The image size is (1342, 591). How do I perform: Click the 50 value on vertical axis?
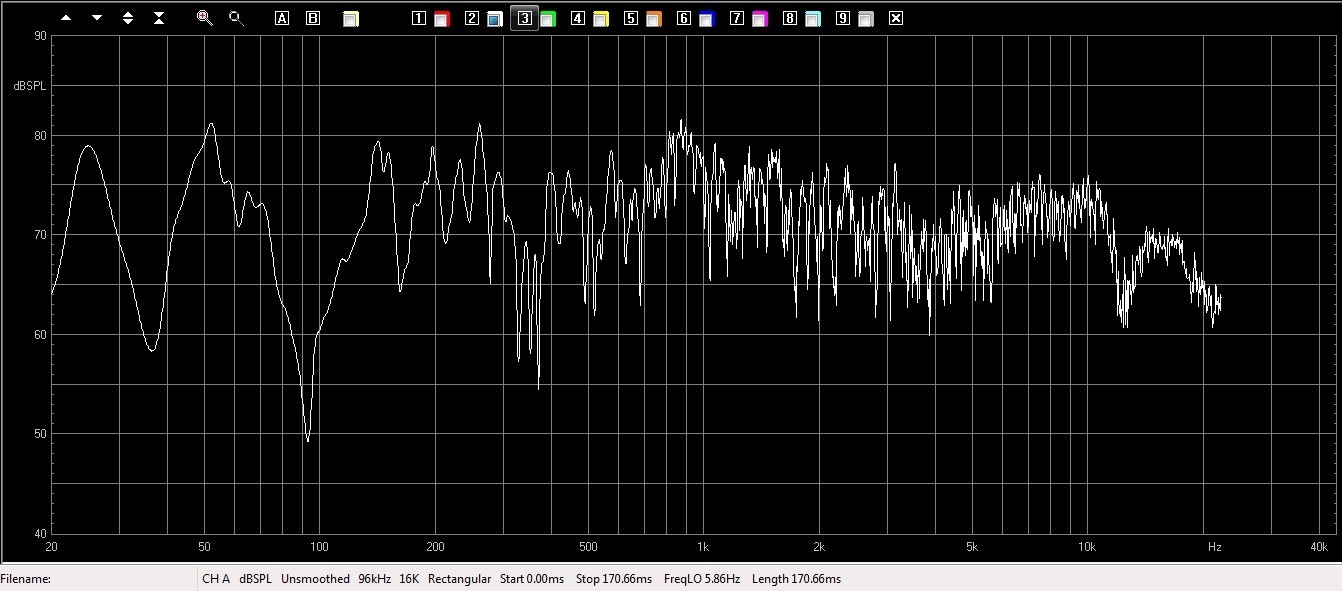coord(40,434)
